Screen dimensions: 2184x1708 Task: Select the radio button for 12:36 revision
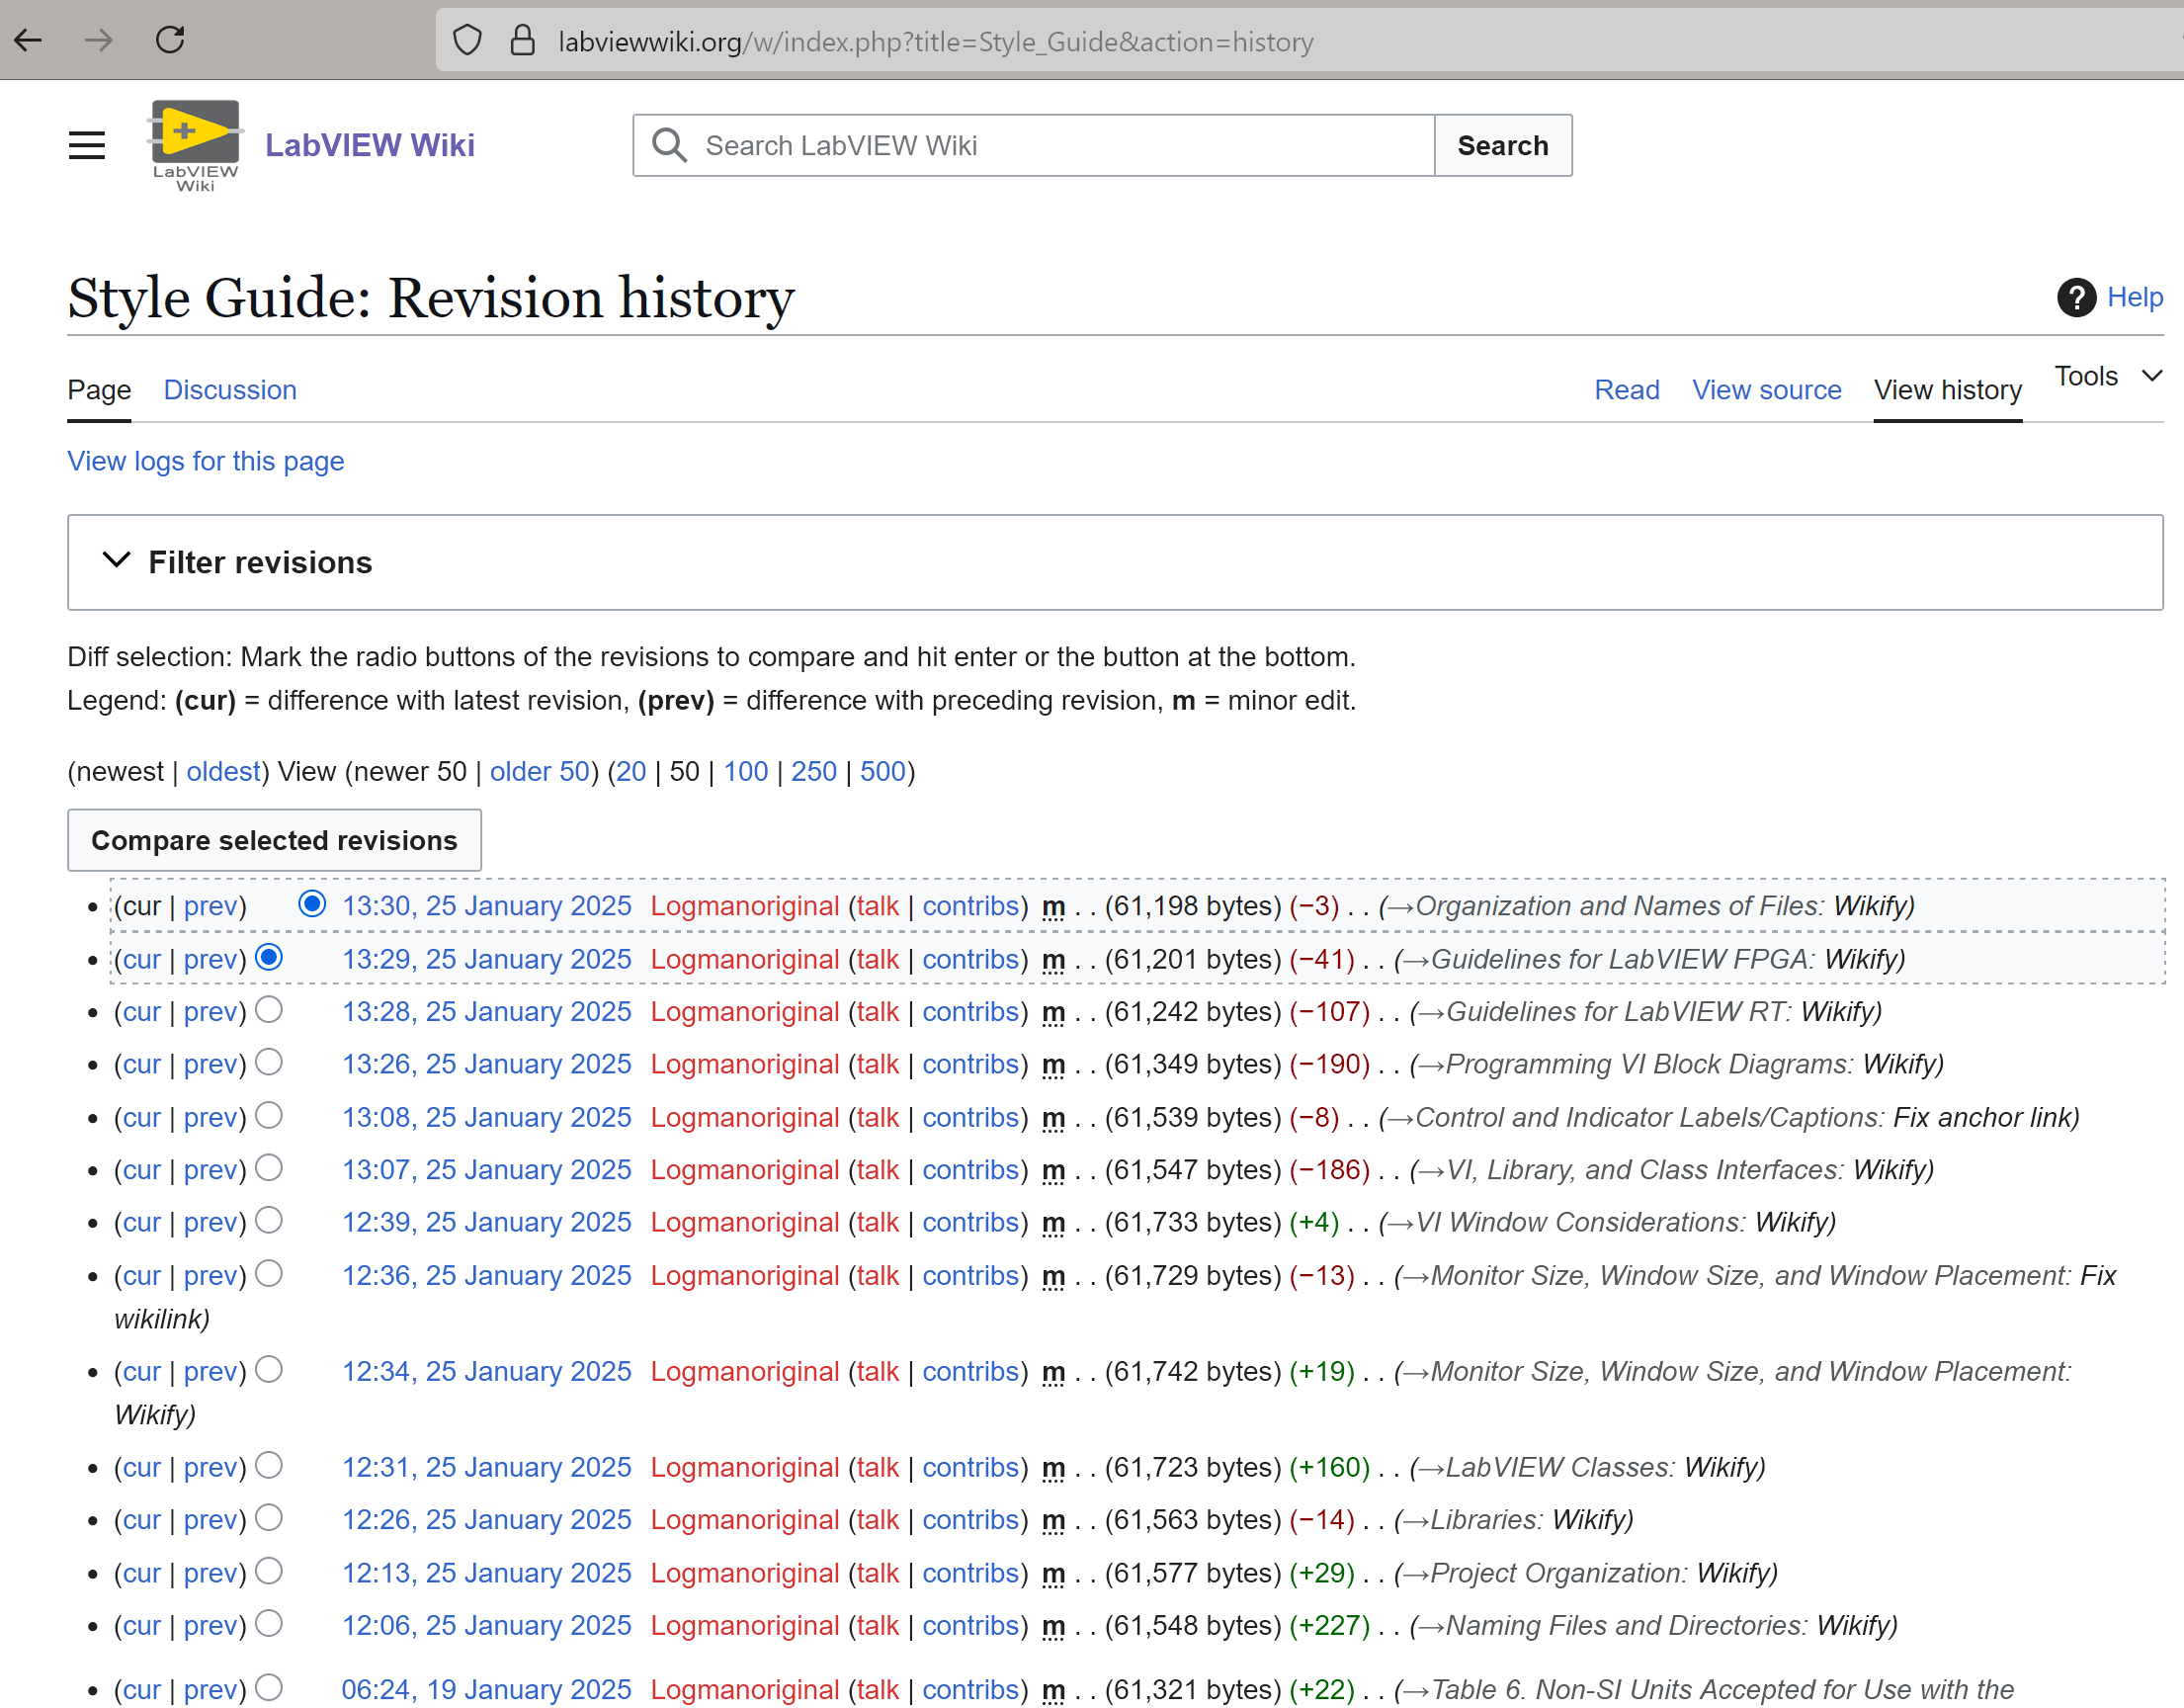tap(269, 1274)
